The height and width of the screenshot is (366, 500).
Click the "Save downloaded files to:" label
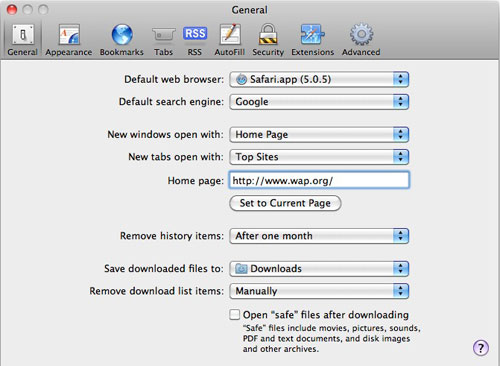tap(164, 269)
